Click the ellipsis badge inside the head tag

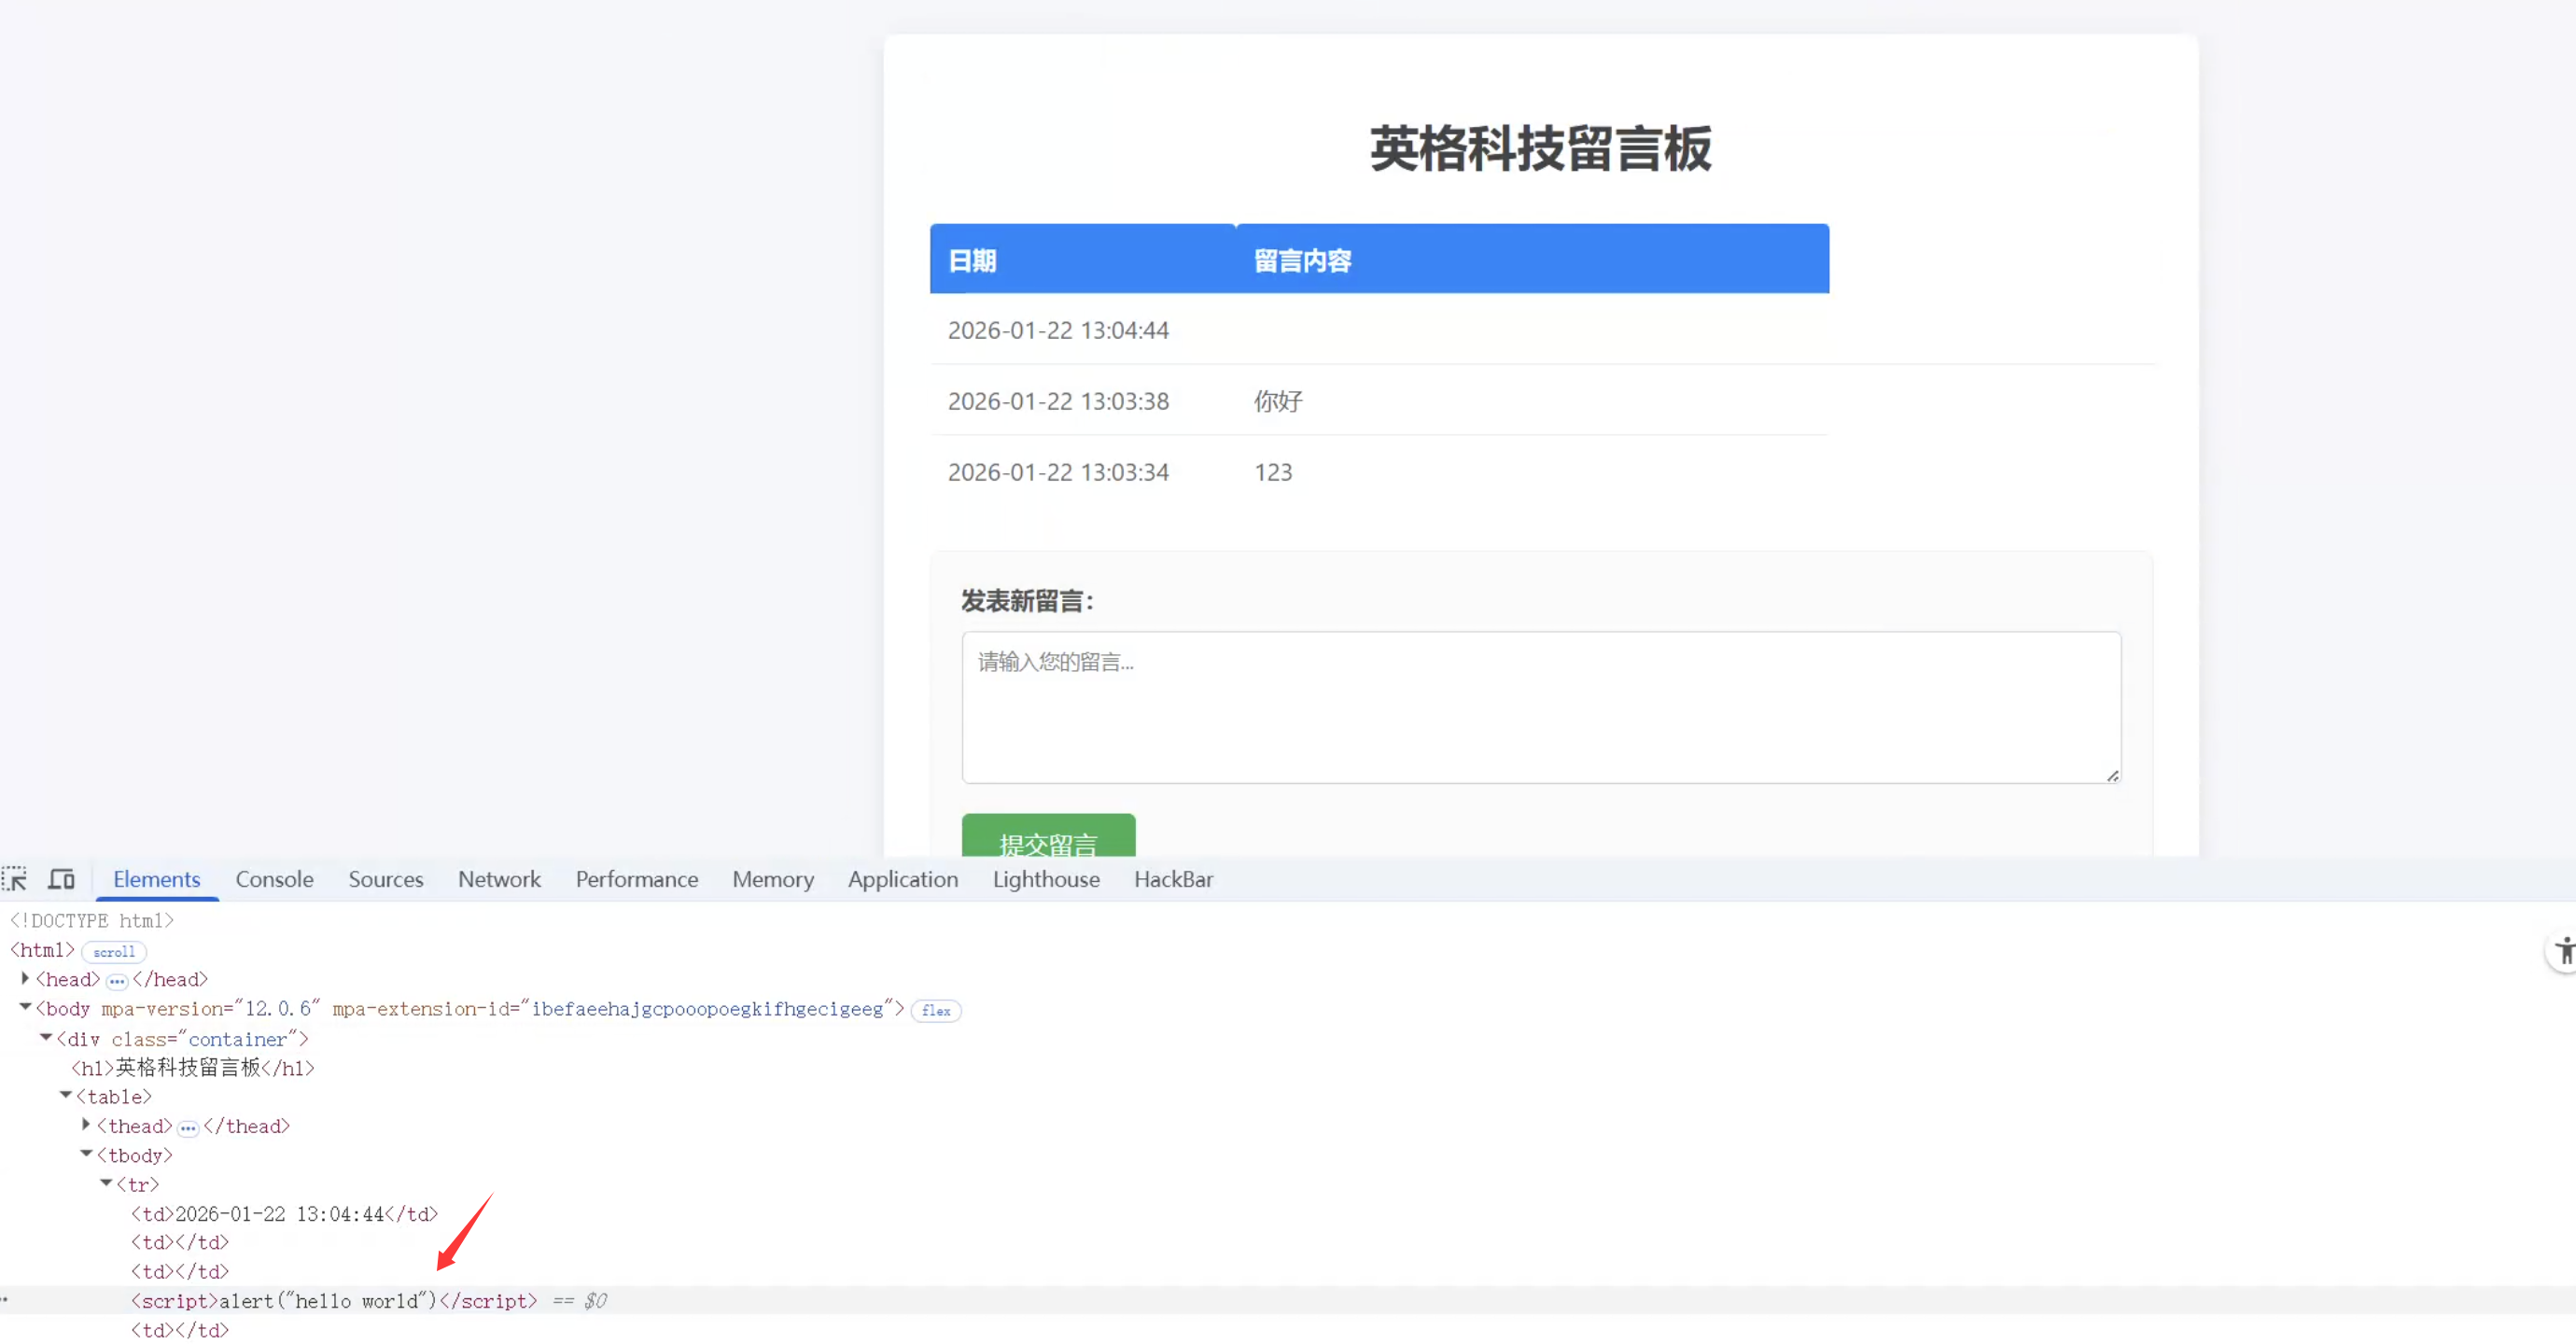117,981
